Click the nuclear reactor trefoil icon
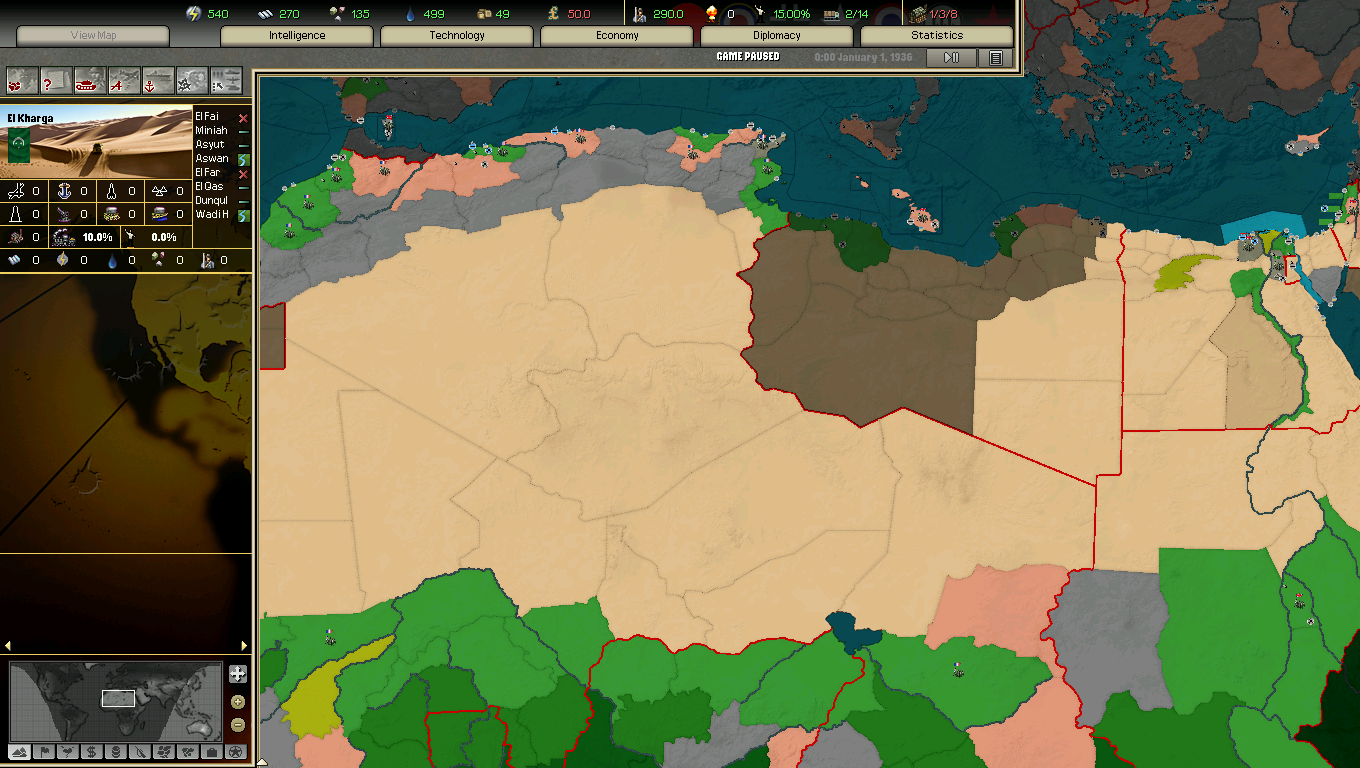 (160, 191)
